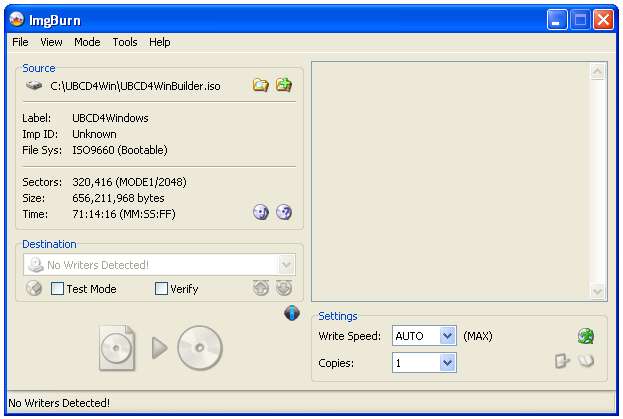Open the View menu
623x419 pixels.
[x=51, y=42]
